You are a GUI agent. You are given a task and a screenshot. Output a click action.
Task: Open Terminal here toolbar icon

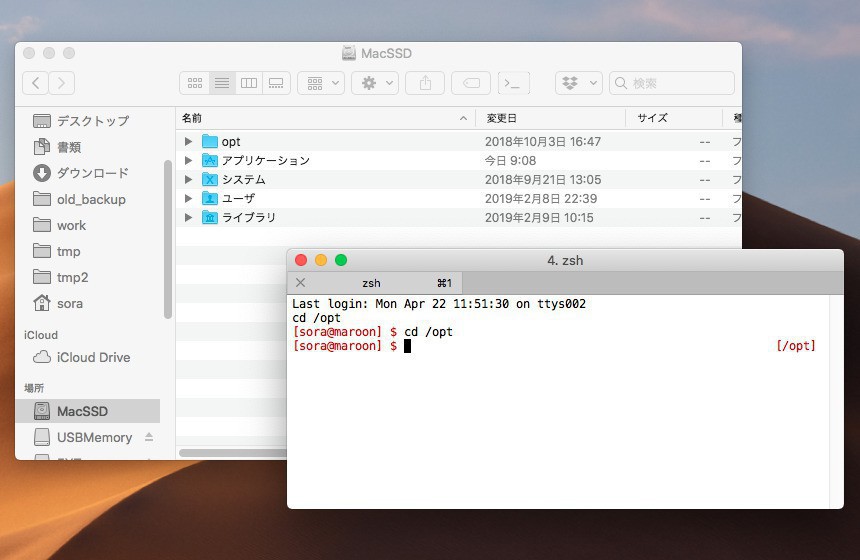point(514,83)
